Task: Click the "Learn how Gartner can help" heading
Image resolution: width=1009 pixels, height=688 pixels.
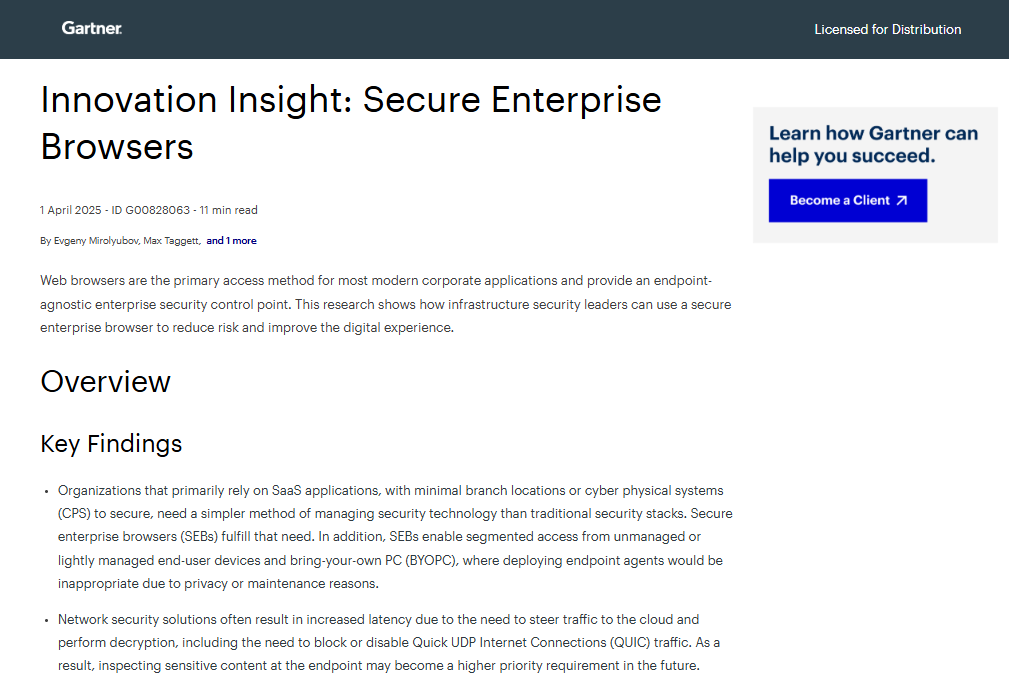Action: click(x=873, y=144)
